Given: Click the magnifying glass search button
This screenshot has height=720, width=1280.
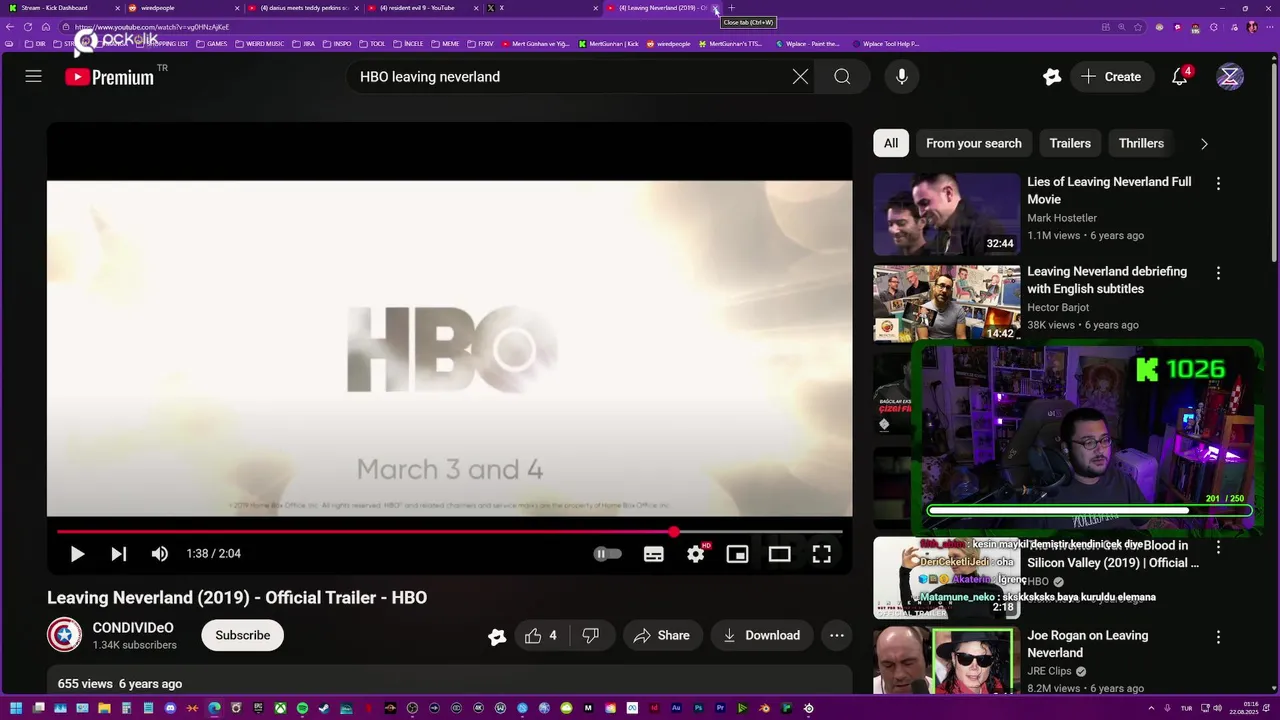Looking at the screenshot, I should pyautogui.click(x=842, y=77).
